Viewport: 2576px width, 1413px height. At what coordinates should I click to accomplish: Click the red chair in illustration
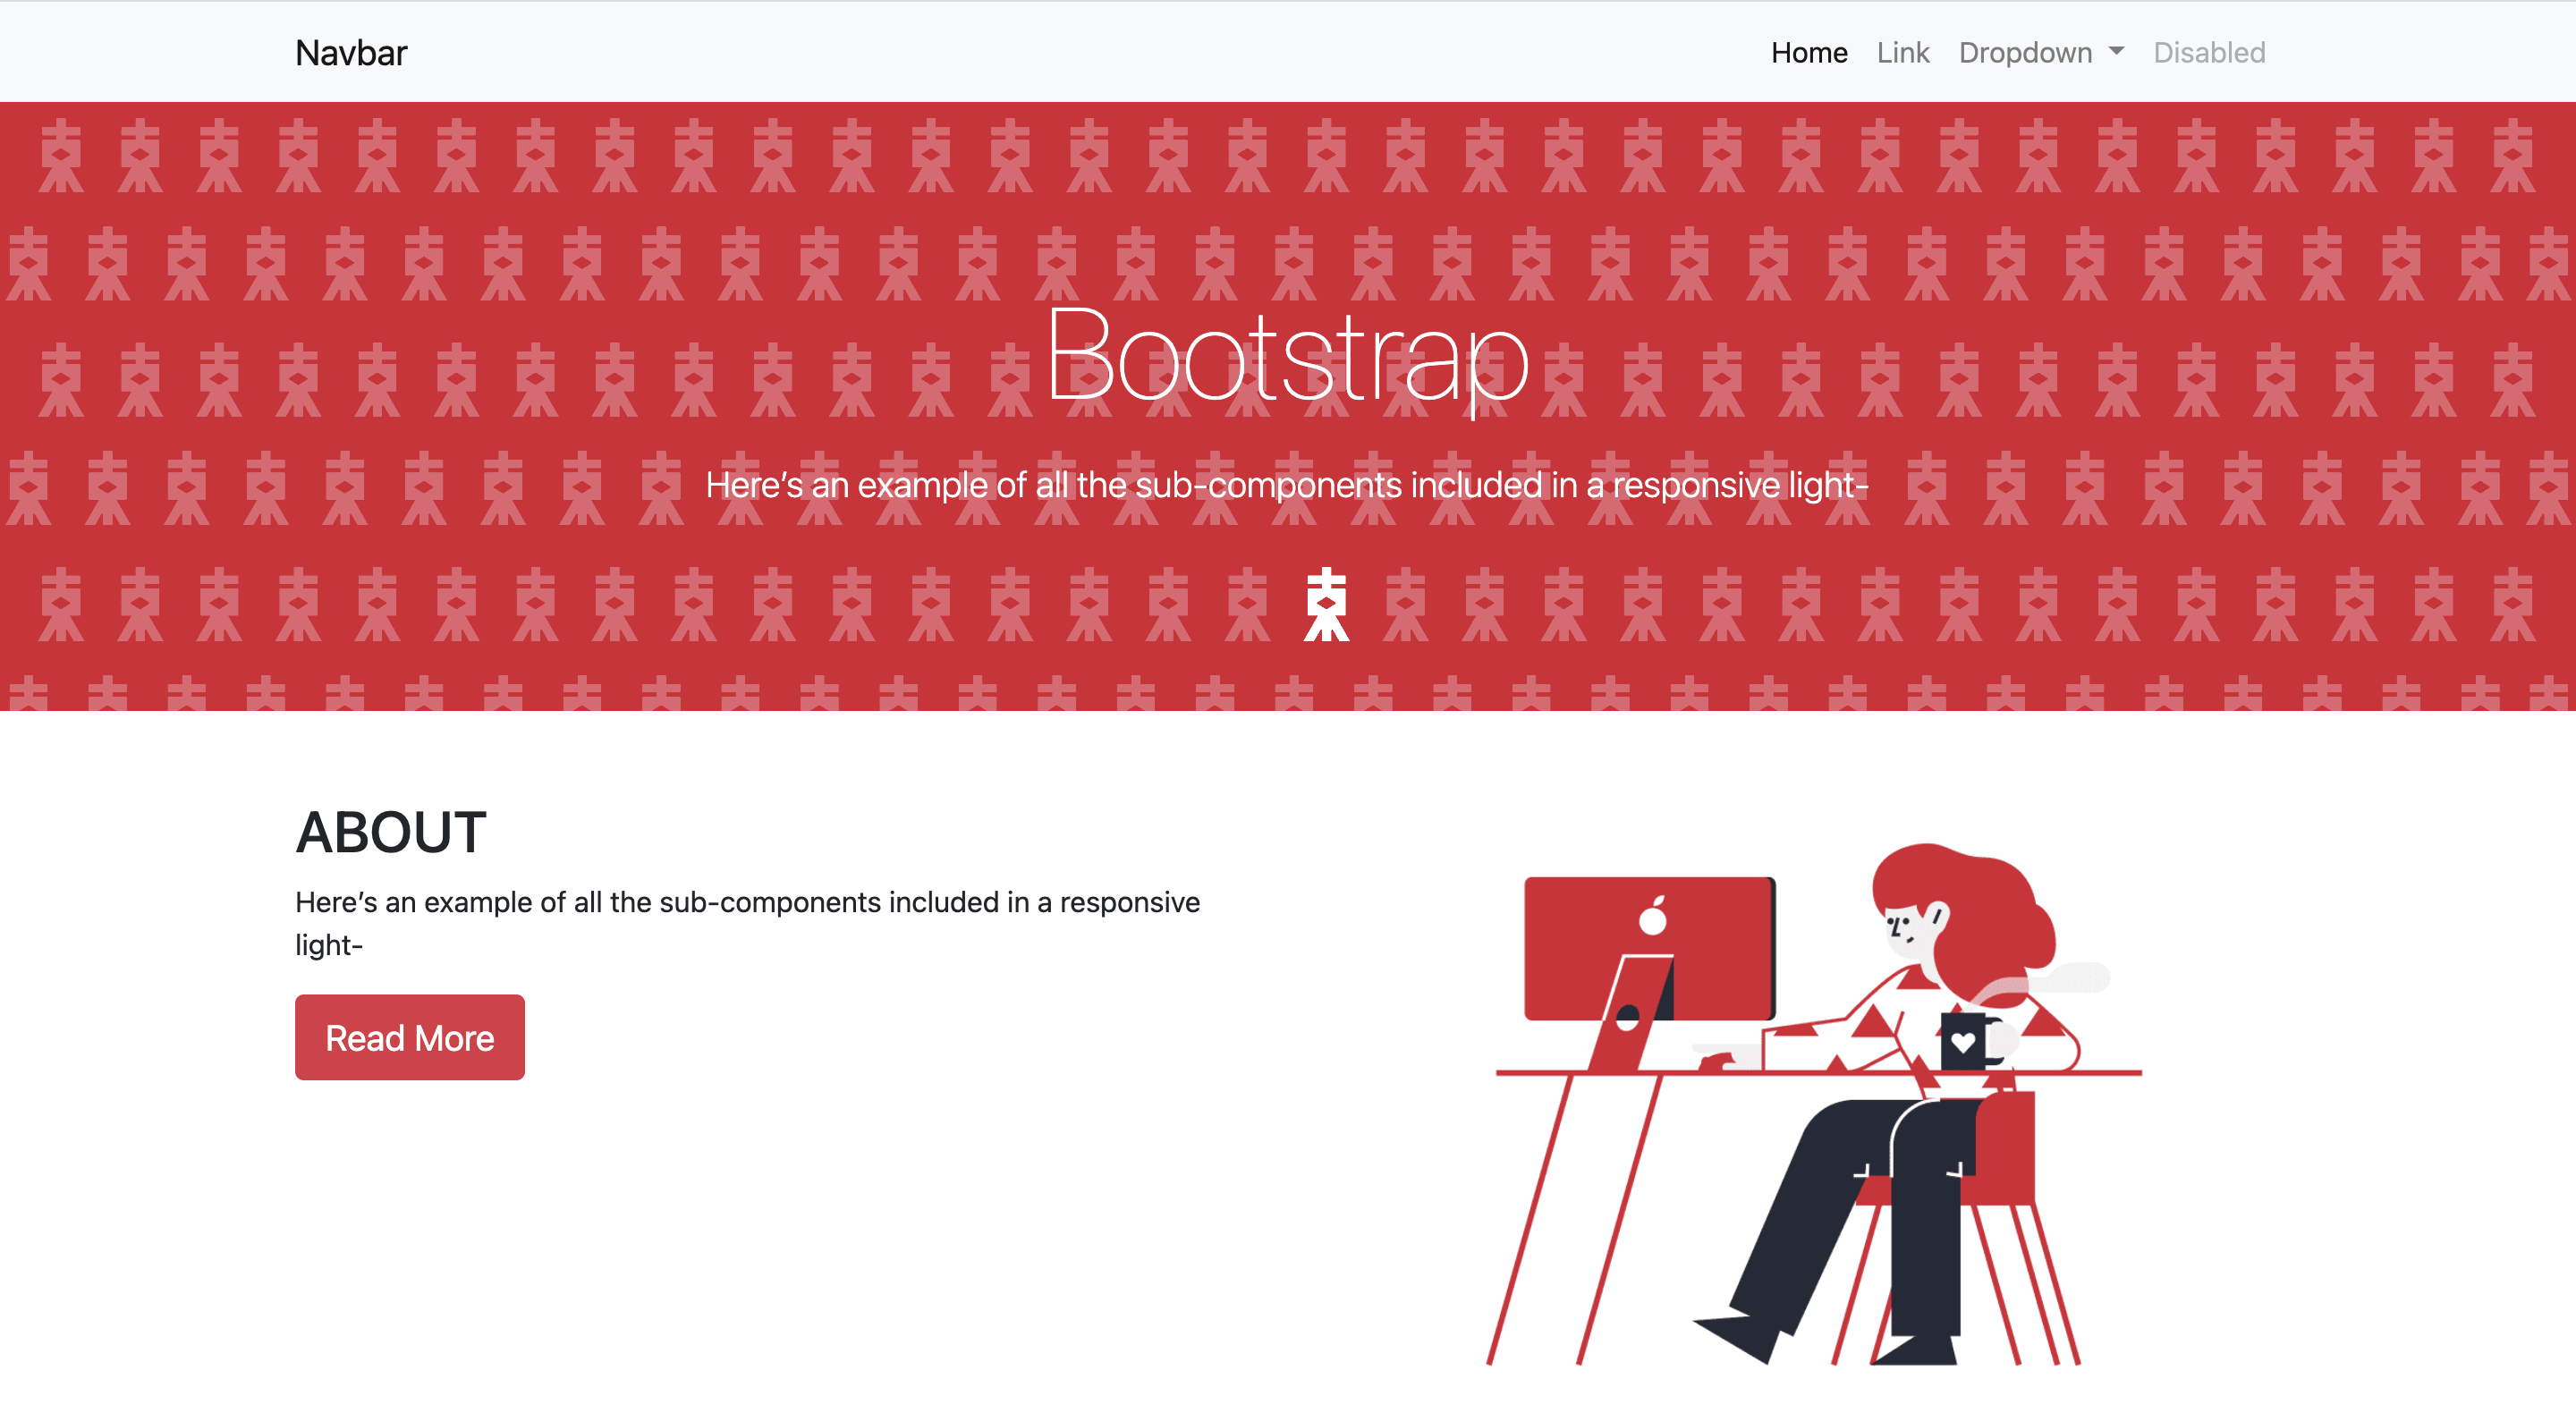pyautogui.click(x=2005, y=1150)
